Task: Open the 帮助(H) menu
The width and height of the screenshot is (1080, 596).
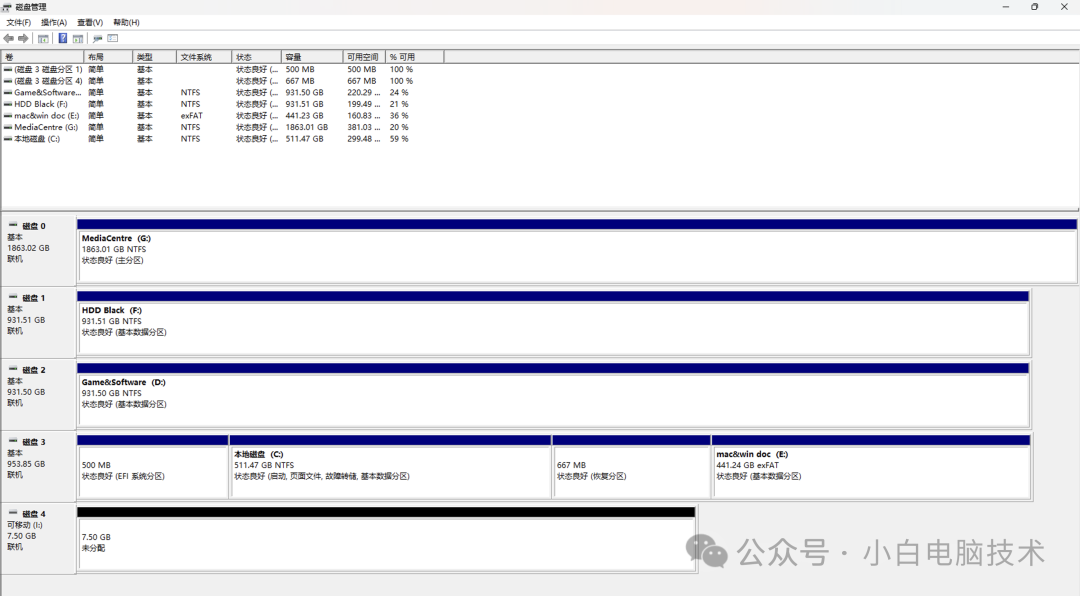Action: (126, 23)
